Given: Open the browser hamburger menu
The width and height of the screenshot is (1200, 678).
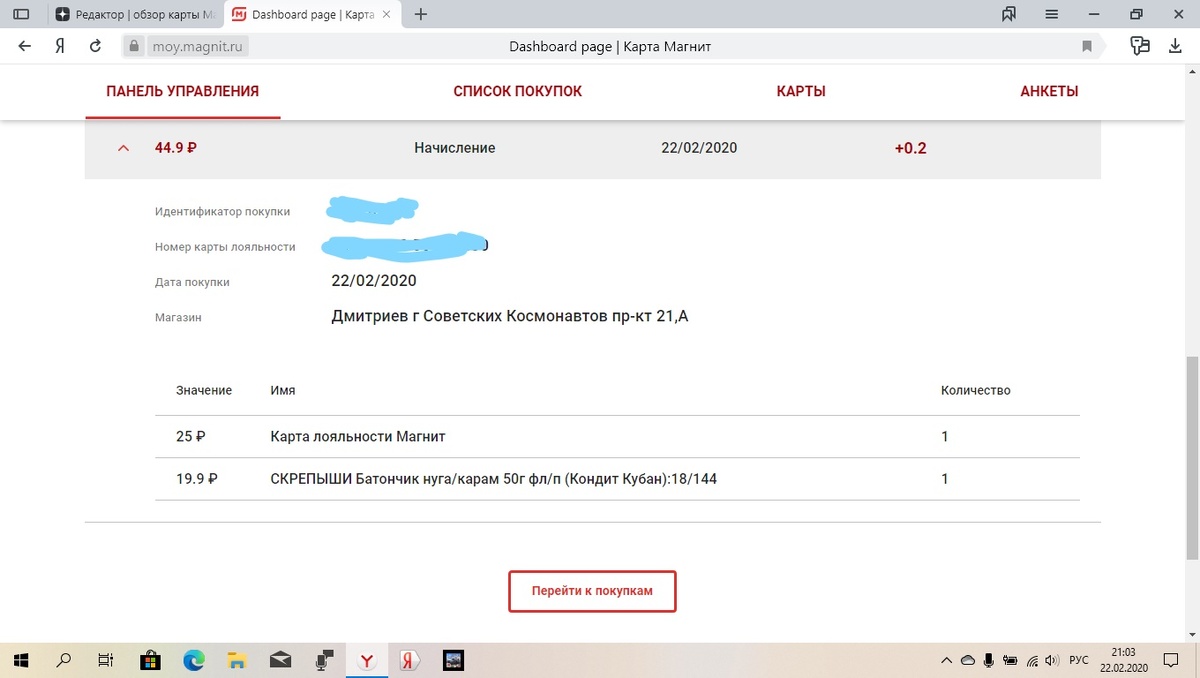Looking at the screenshot, I should [1051, 14].
